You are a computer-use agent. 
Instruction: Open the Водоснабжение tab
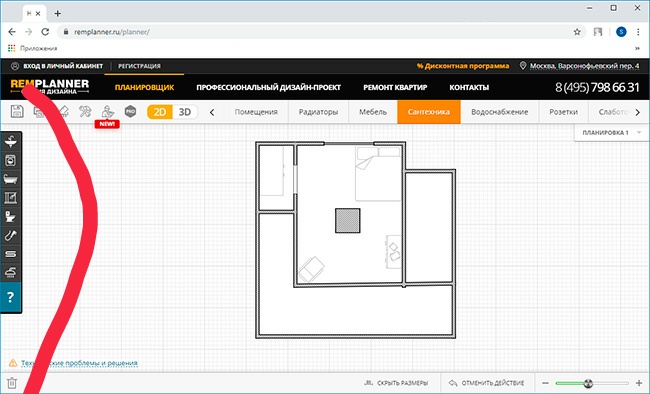pyautogui.click(x=500, y=112)
